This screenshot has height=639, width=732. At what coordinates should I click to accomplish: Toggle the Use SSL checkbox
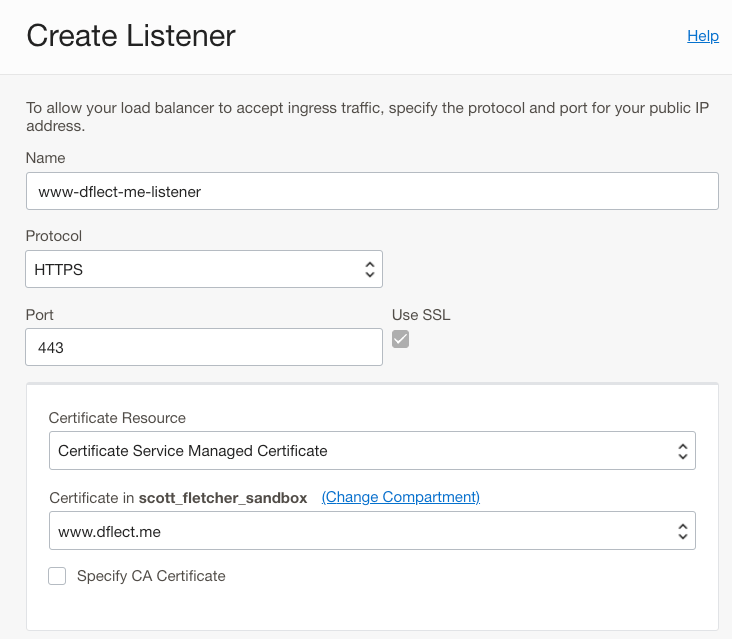click(x=400, y=339)
